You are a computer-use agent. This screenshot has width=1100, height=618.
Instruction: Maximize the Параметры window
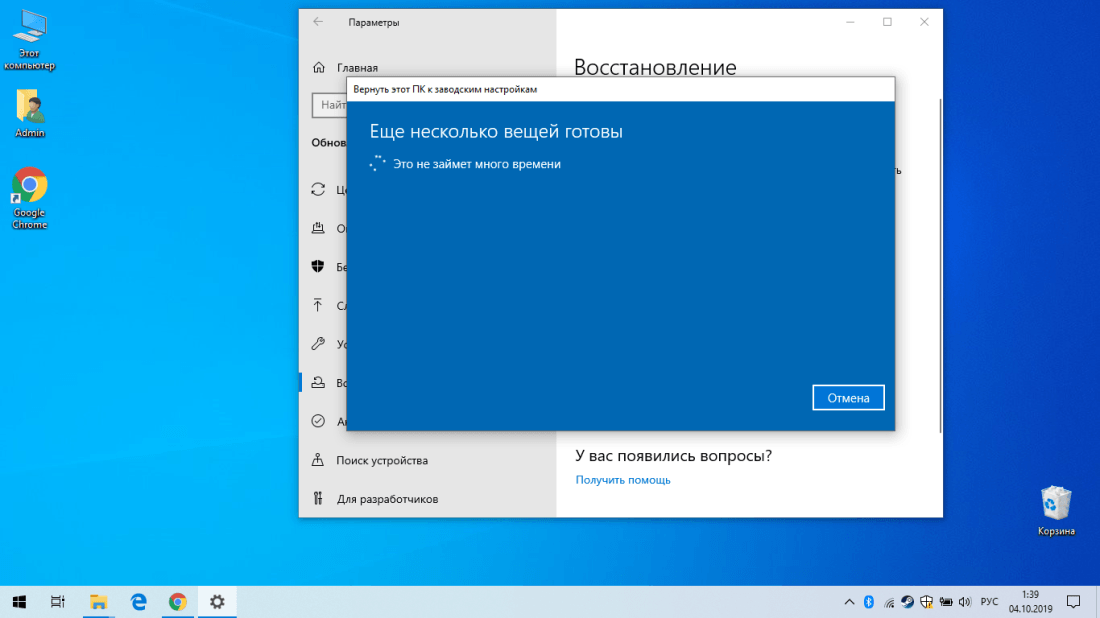coord(887,22)
